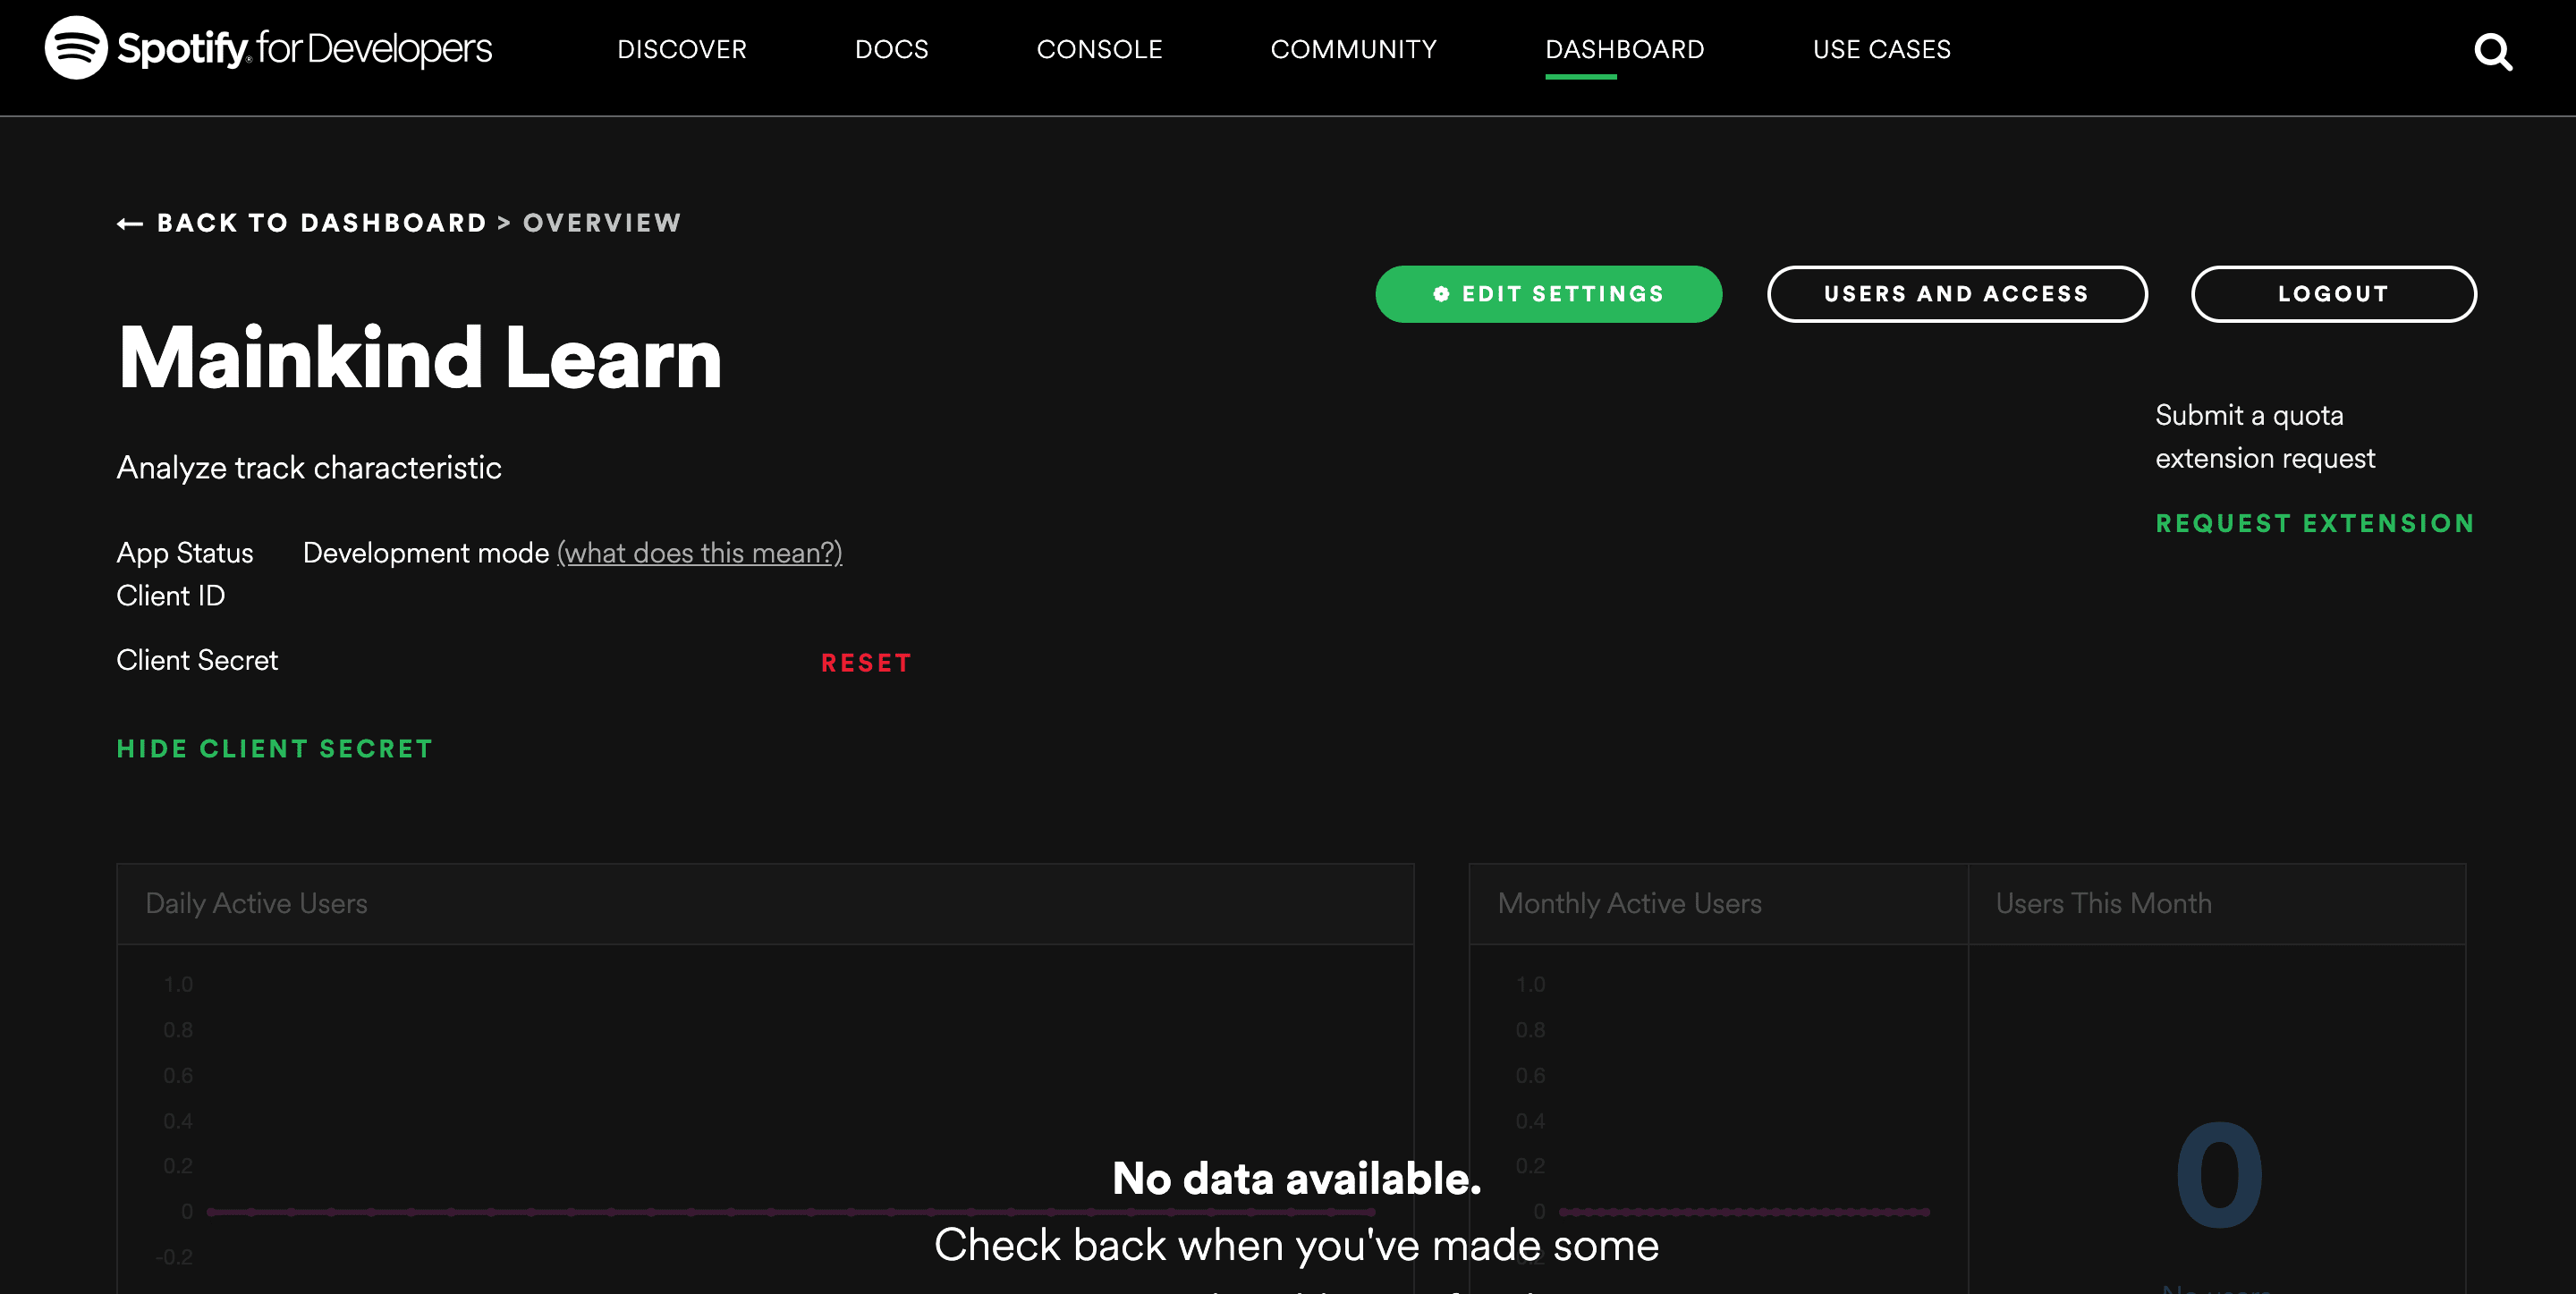Hide the client secret
2576x1294 pixels.
click(275, 749)
